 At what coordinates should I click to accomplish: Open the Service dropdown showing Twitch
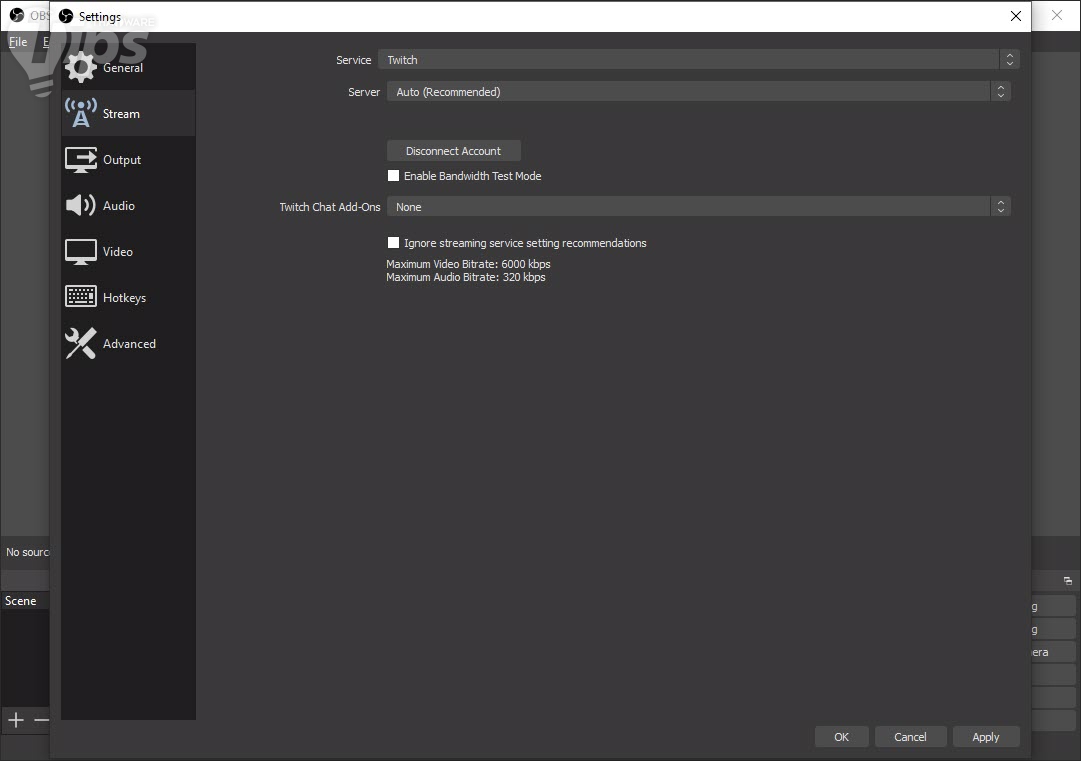coord(699,60)
